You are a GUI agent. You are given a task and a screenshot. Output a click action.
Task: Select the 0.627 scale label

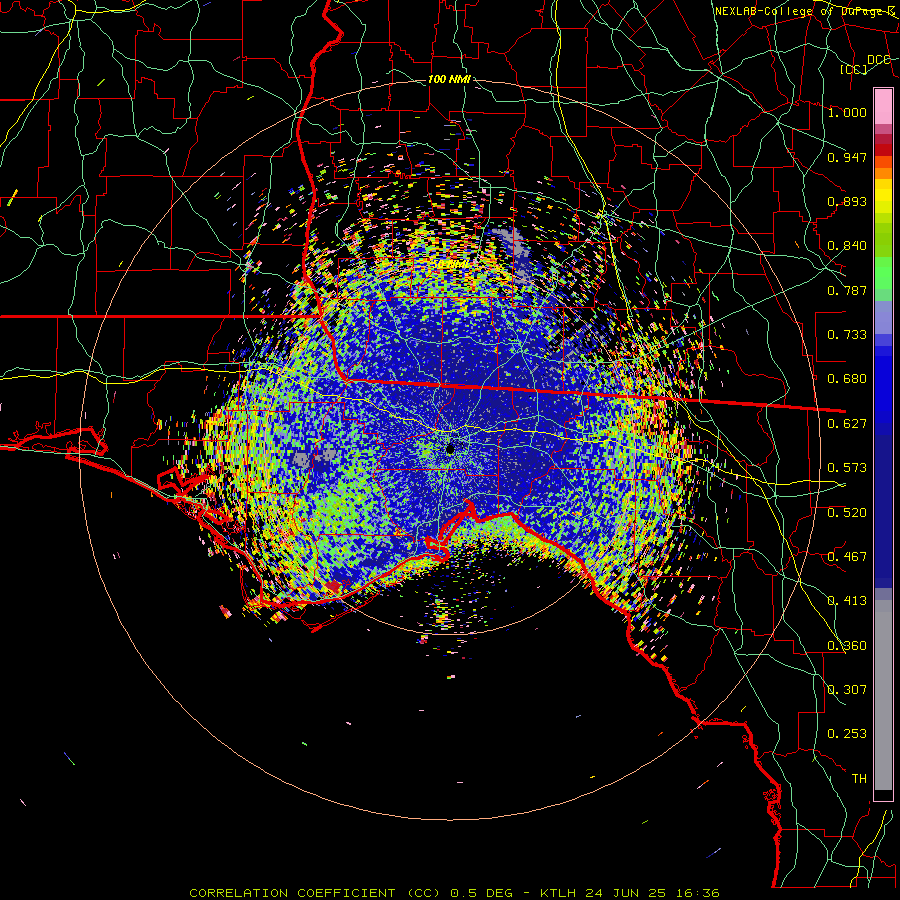click(x=847, y=424)
